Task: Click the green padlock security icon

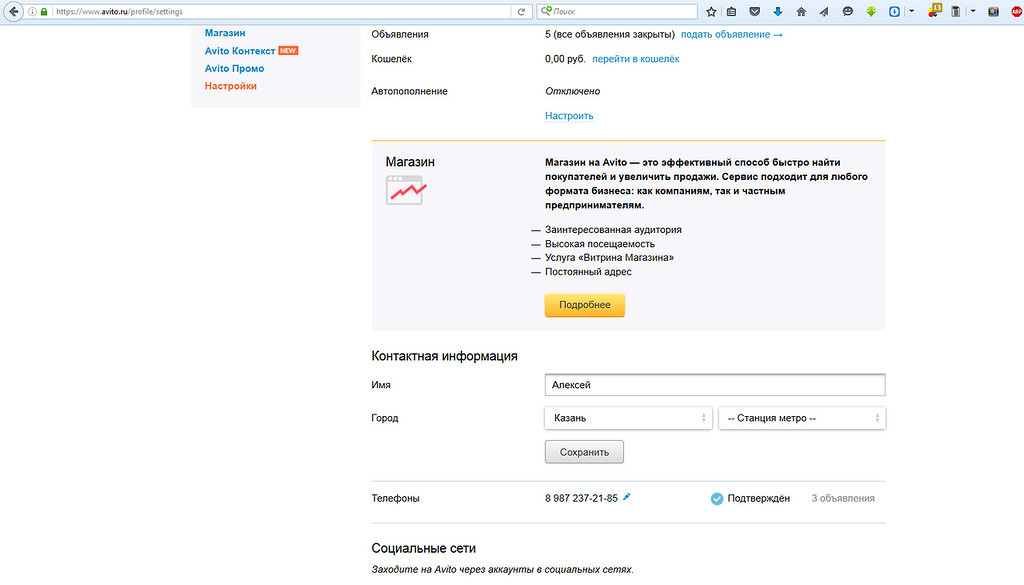Action: tap(44, 12)
